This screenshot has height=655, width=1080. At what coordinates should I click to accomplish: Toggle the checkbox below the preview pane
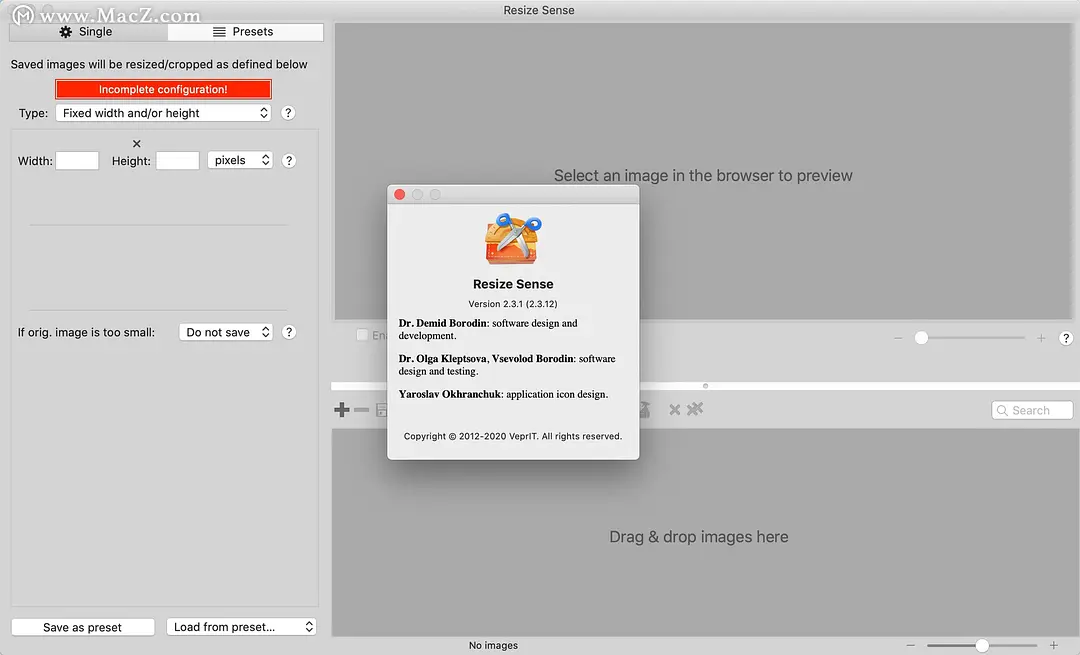(x=362, y=335)
